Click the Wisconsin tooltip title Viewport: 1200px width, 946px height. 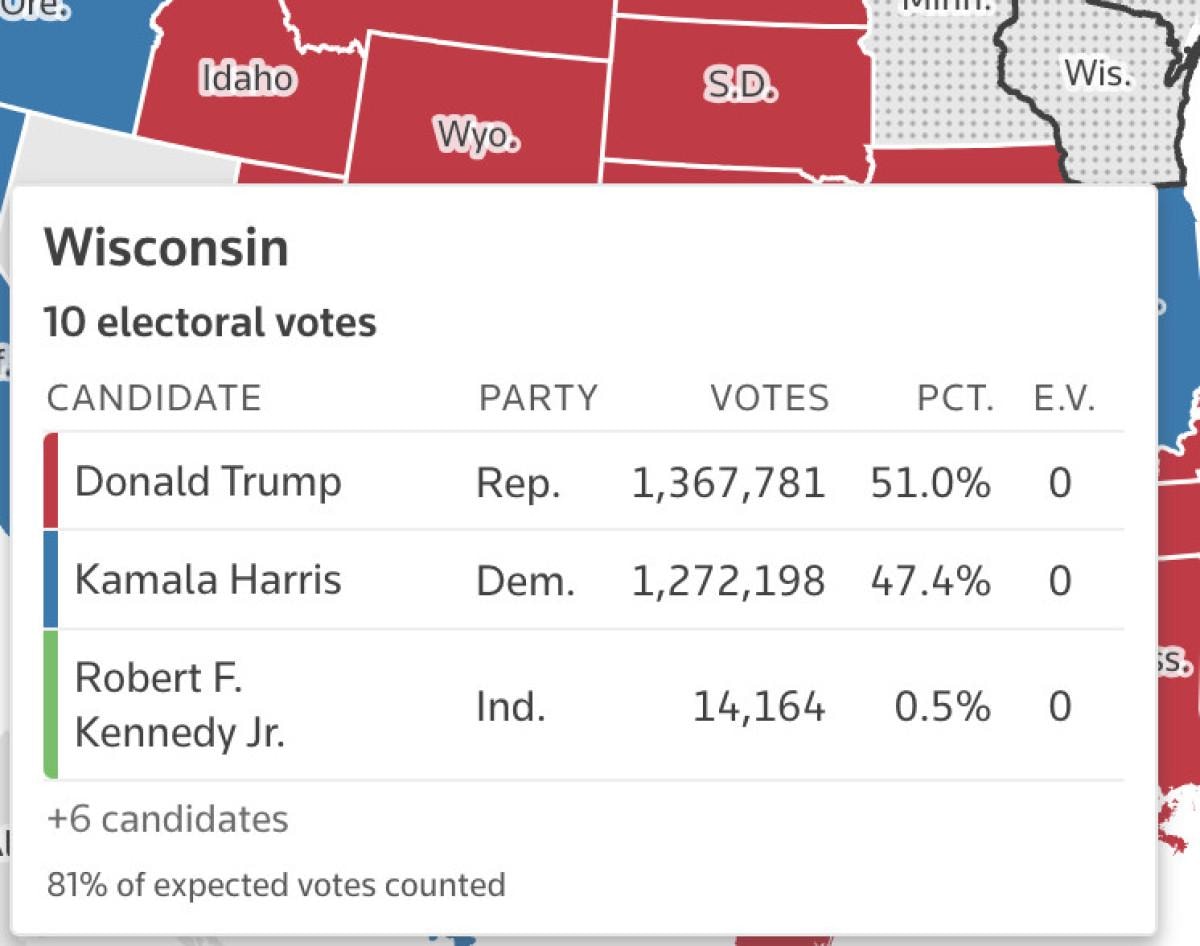[166, 248]
